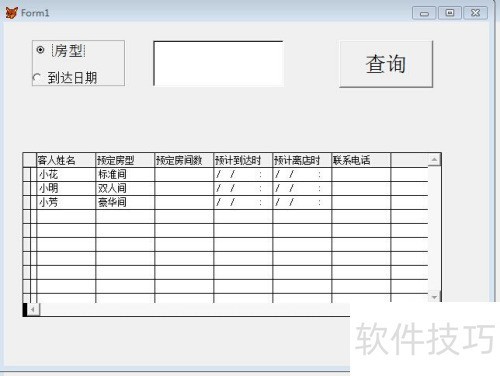Viewport: 500px width, 376px height.
Task: Click the 查询 button
Action: click(x=386, y=64)
